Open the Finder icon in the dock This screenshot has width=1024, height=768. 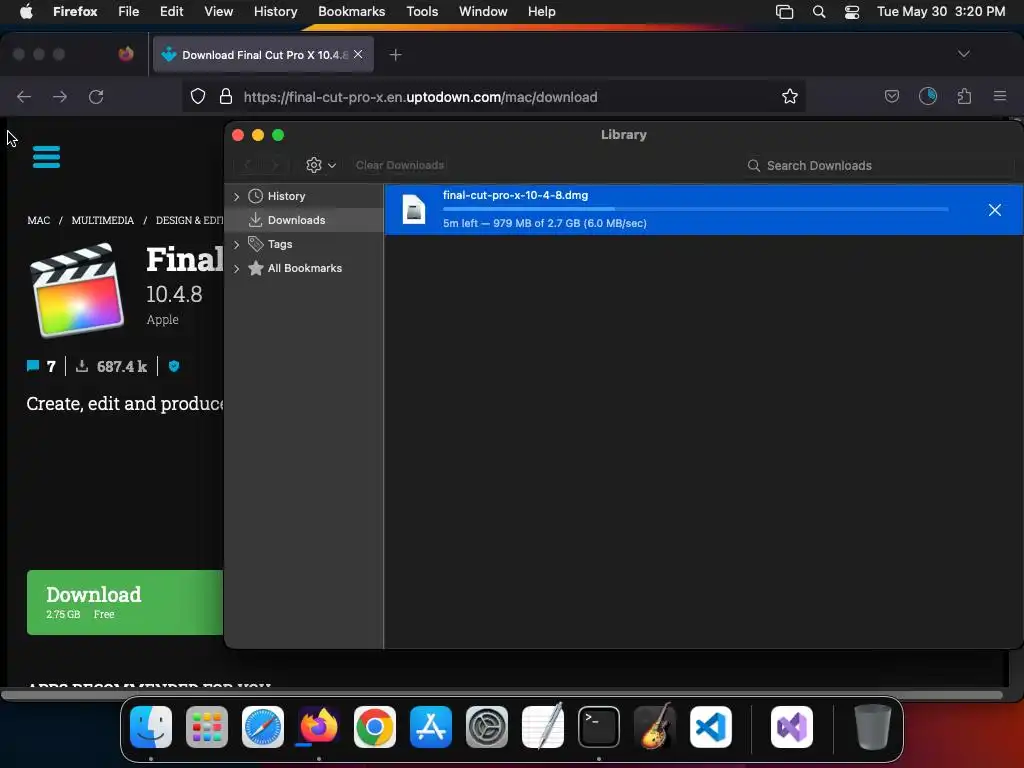click(151, 727)
